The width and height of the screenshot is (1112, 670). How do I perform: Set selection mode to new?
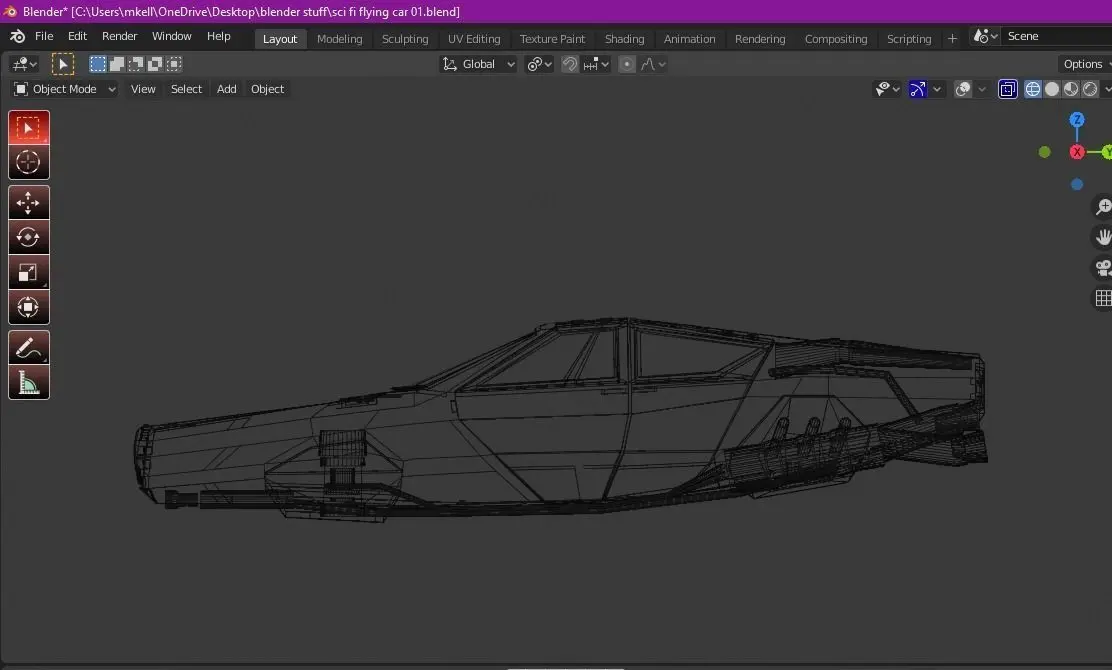pyautogui.click(x=98, y=65)
